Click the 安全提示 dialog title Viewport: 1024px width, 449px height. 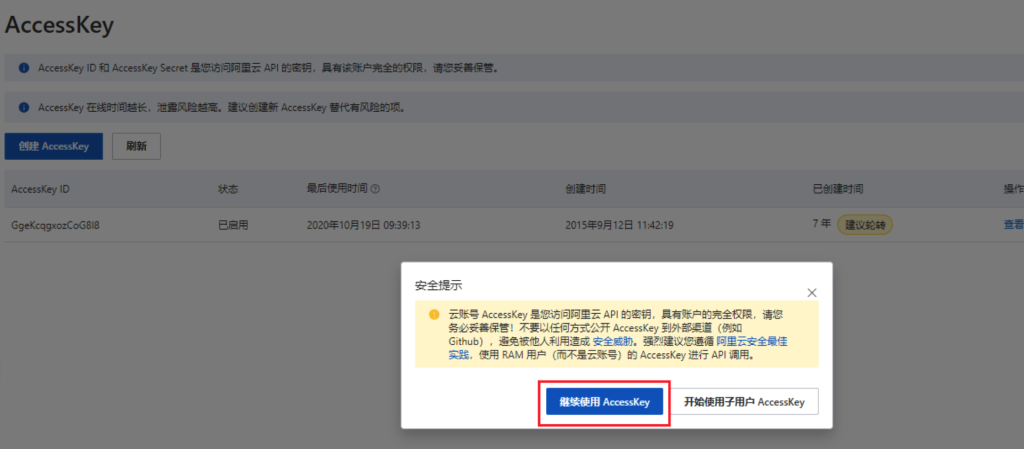[x=439, y=286]
